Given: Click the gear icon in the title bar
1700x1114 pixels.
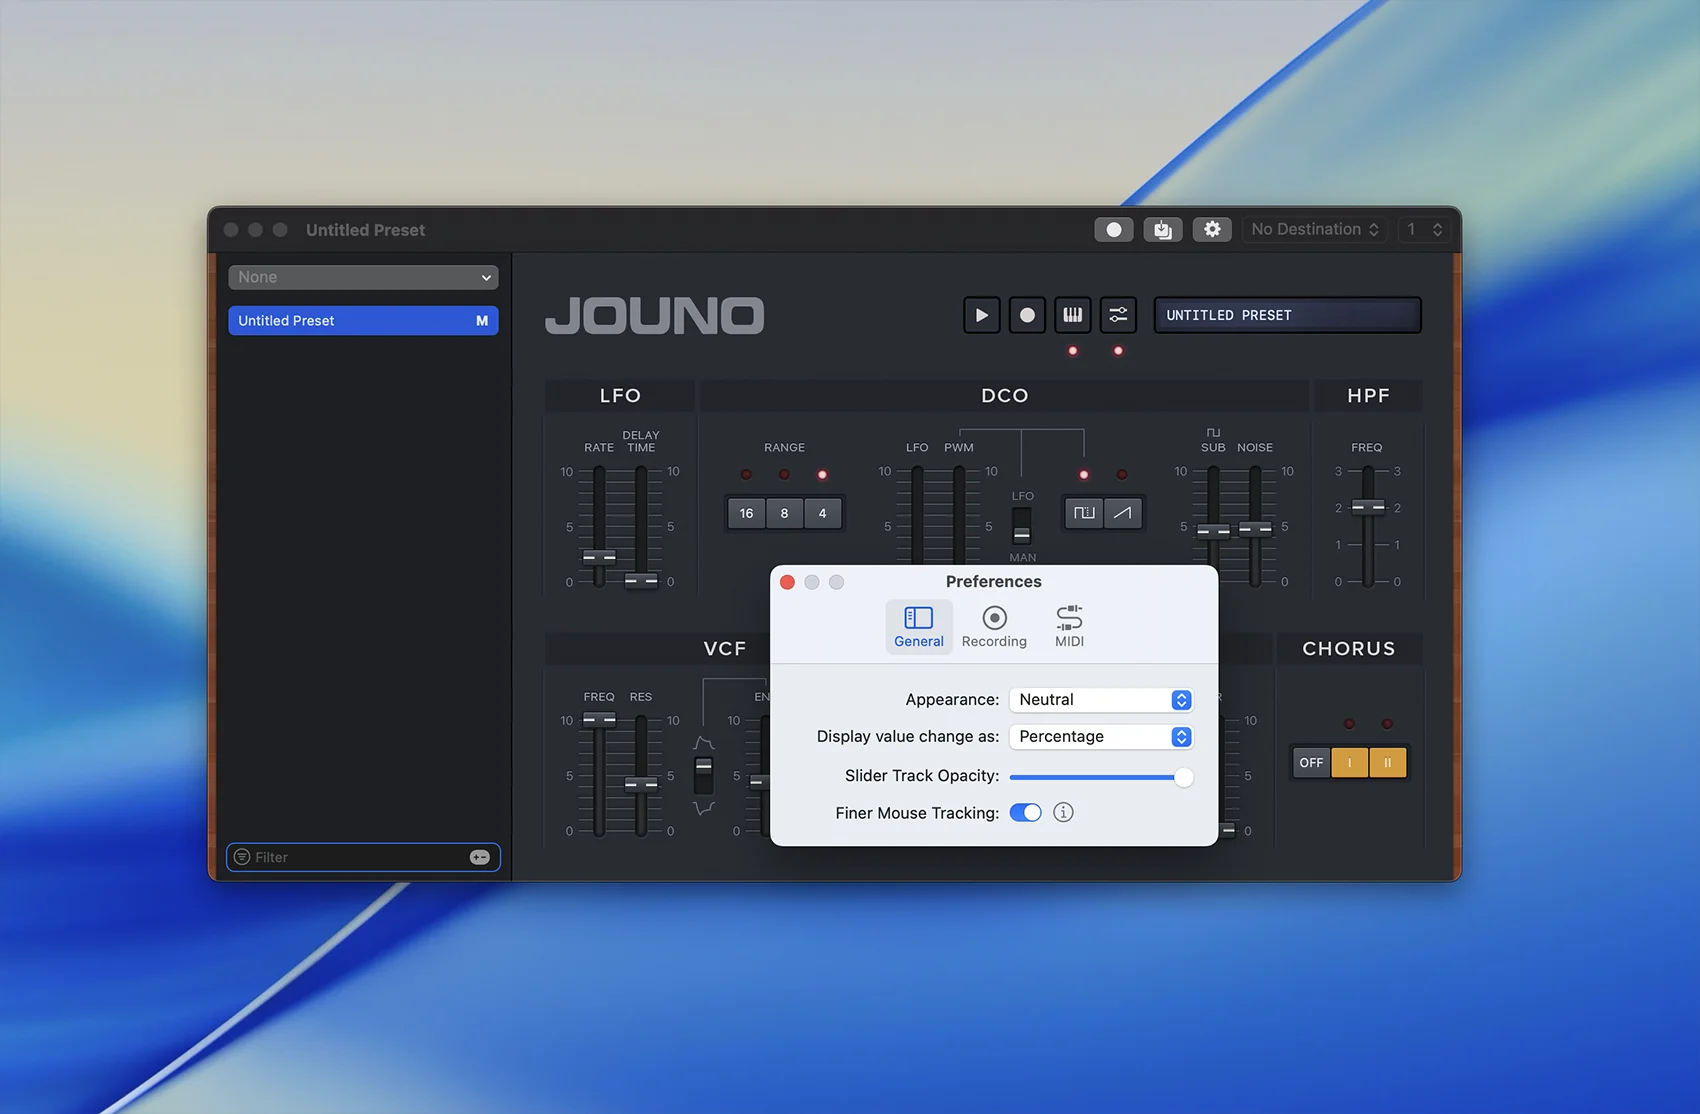Looking at the screenshot, I should (x=1212, y=229).
